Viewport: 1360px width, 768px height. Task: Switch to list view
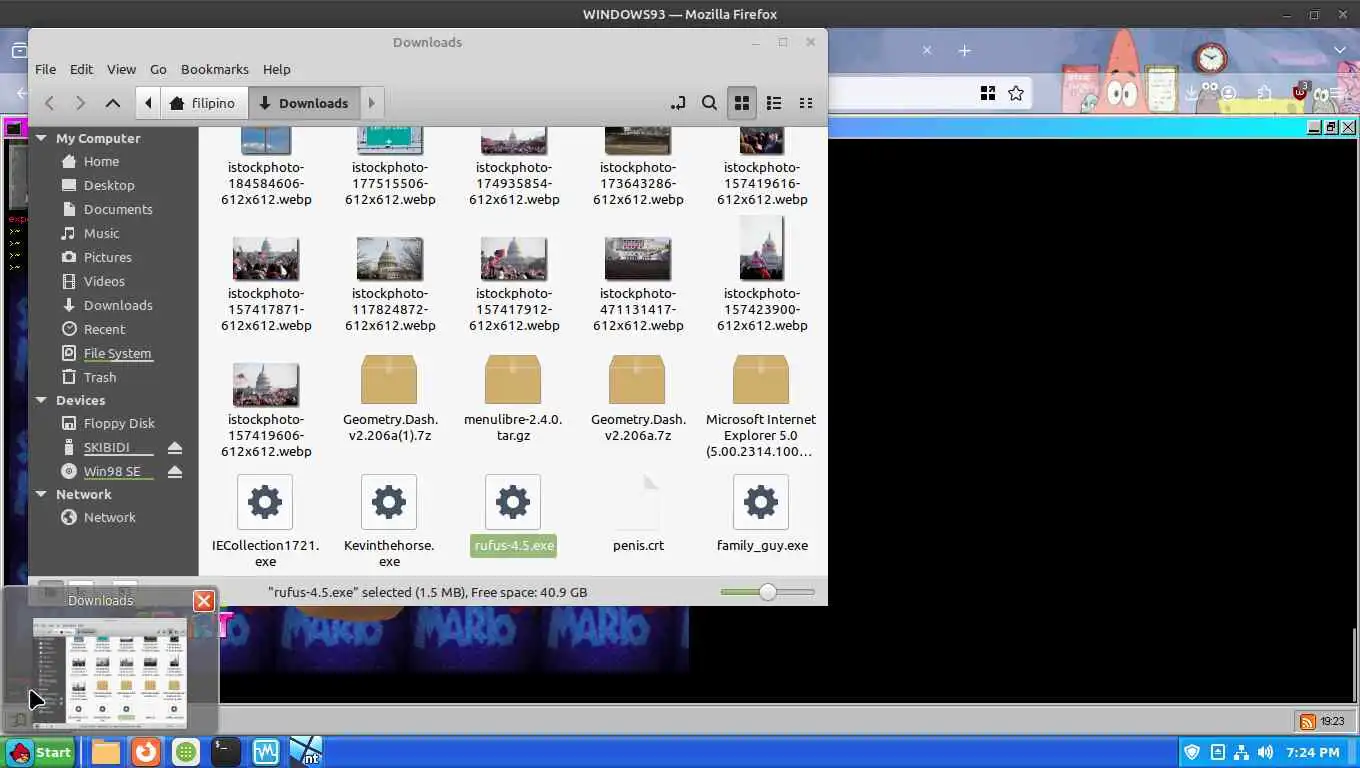[x=774, y=103]
